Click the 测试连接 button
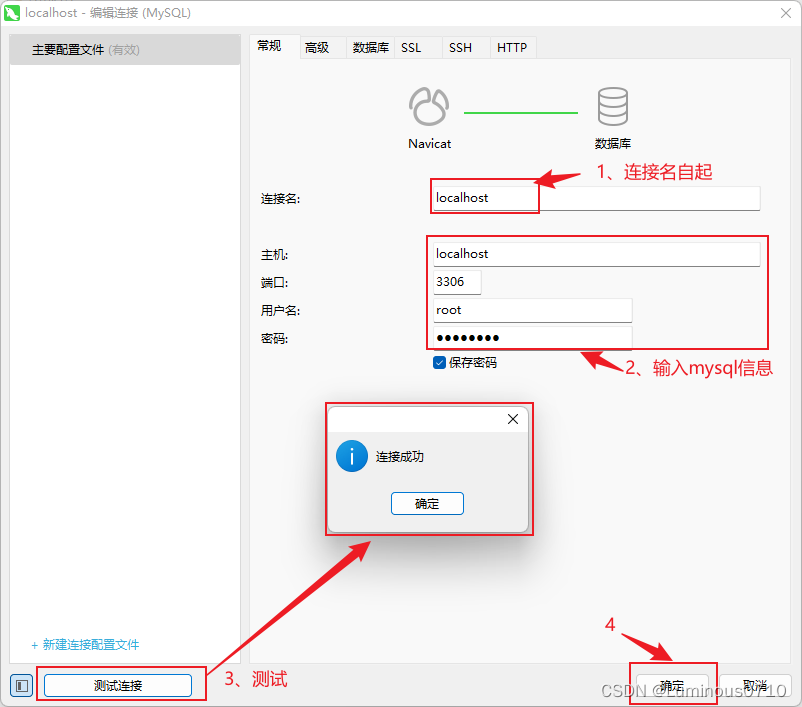802x707 pixels. tap(118, 686)
